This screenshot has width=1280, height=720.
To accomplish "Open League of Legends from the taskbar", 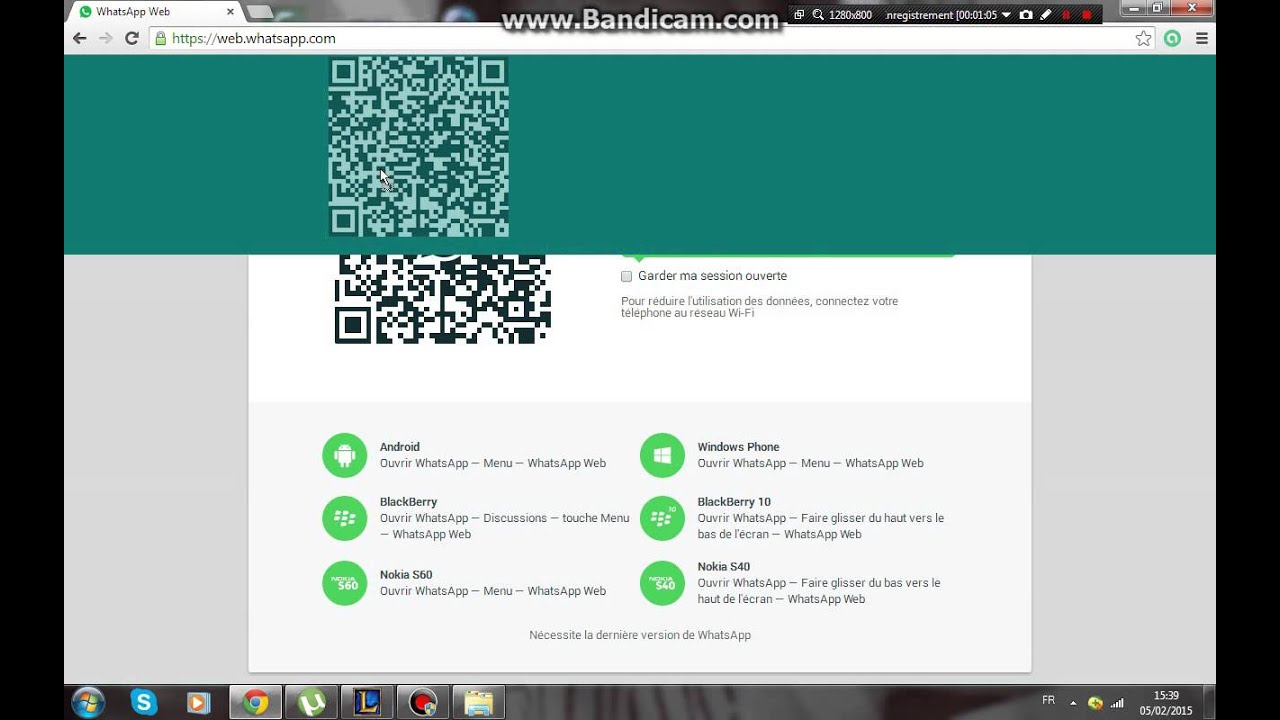I will point(367,703).
